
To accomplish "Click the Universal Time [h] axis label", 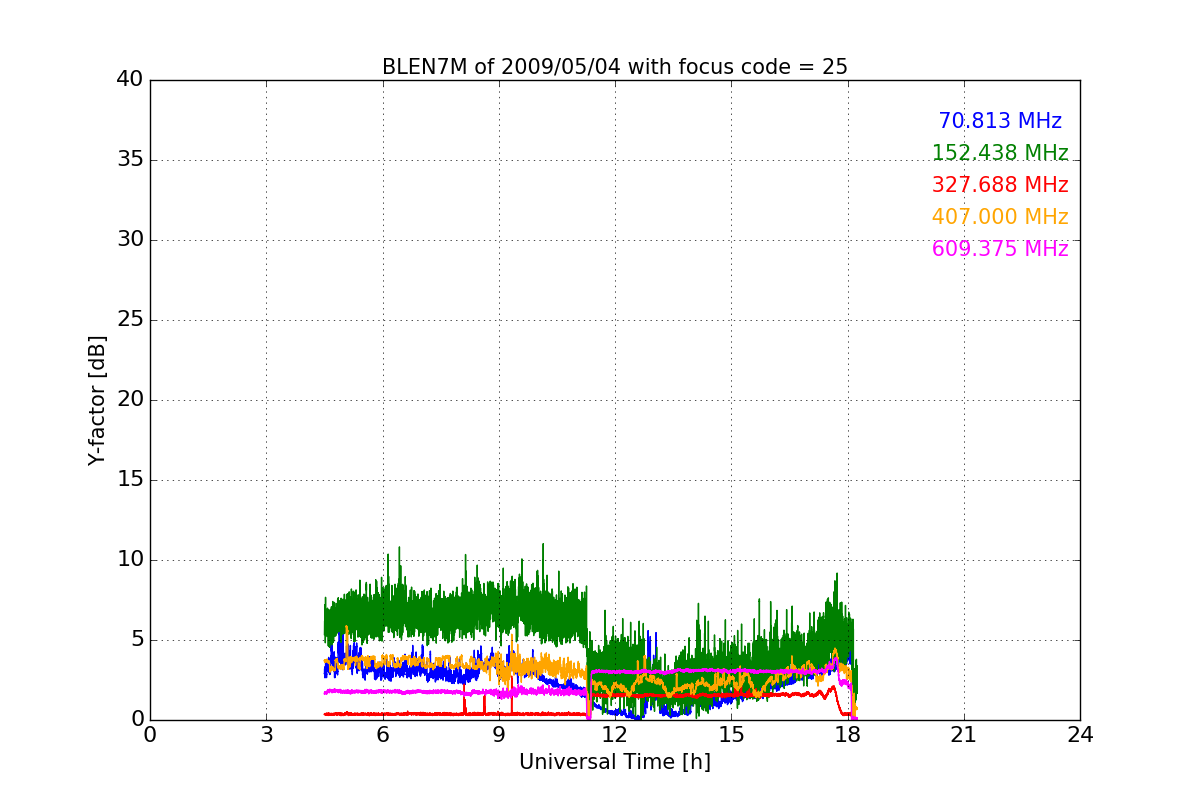I will pos(615,762).
